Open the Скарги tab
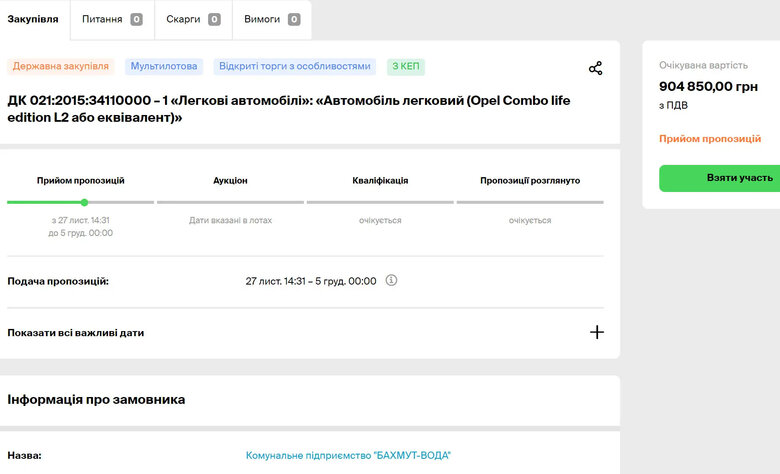780x474 pixels. 192,19
